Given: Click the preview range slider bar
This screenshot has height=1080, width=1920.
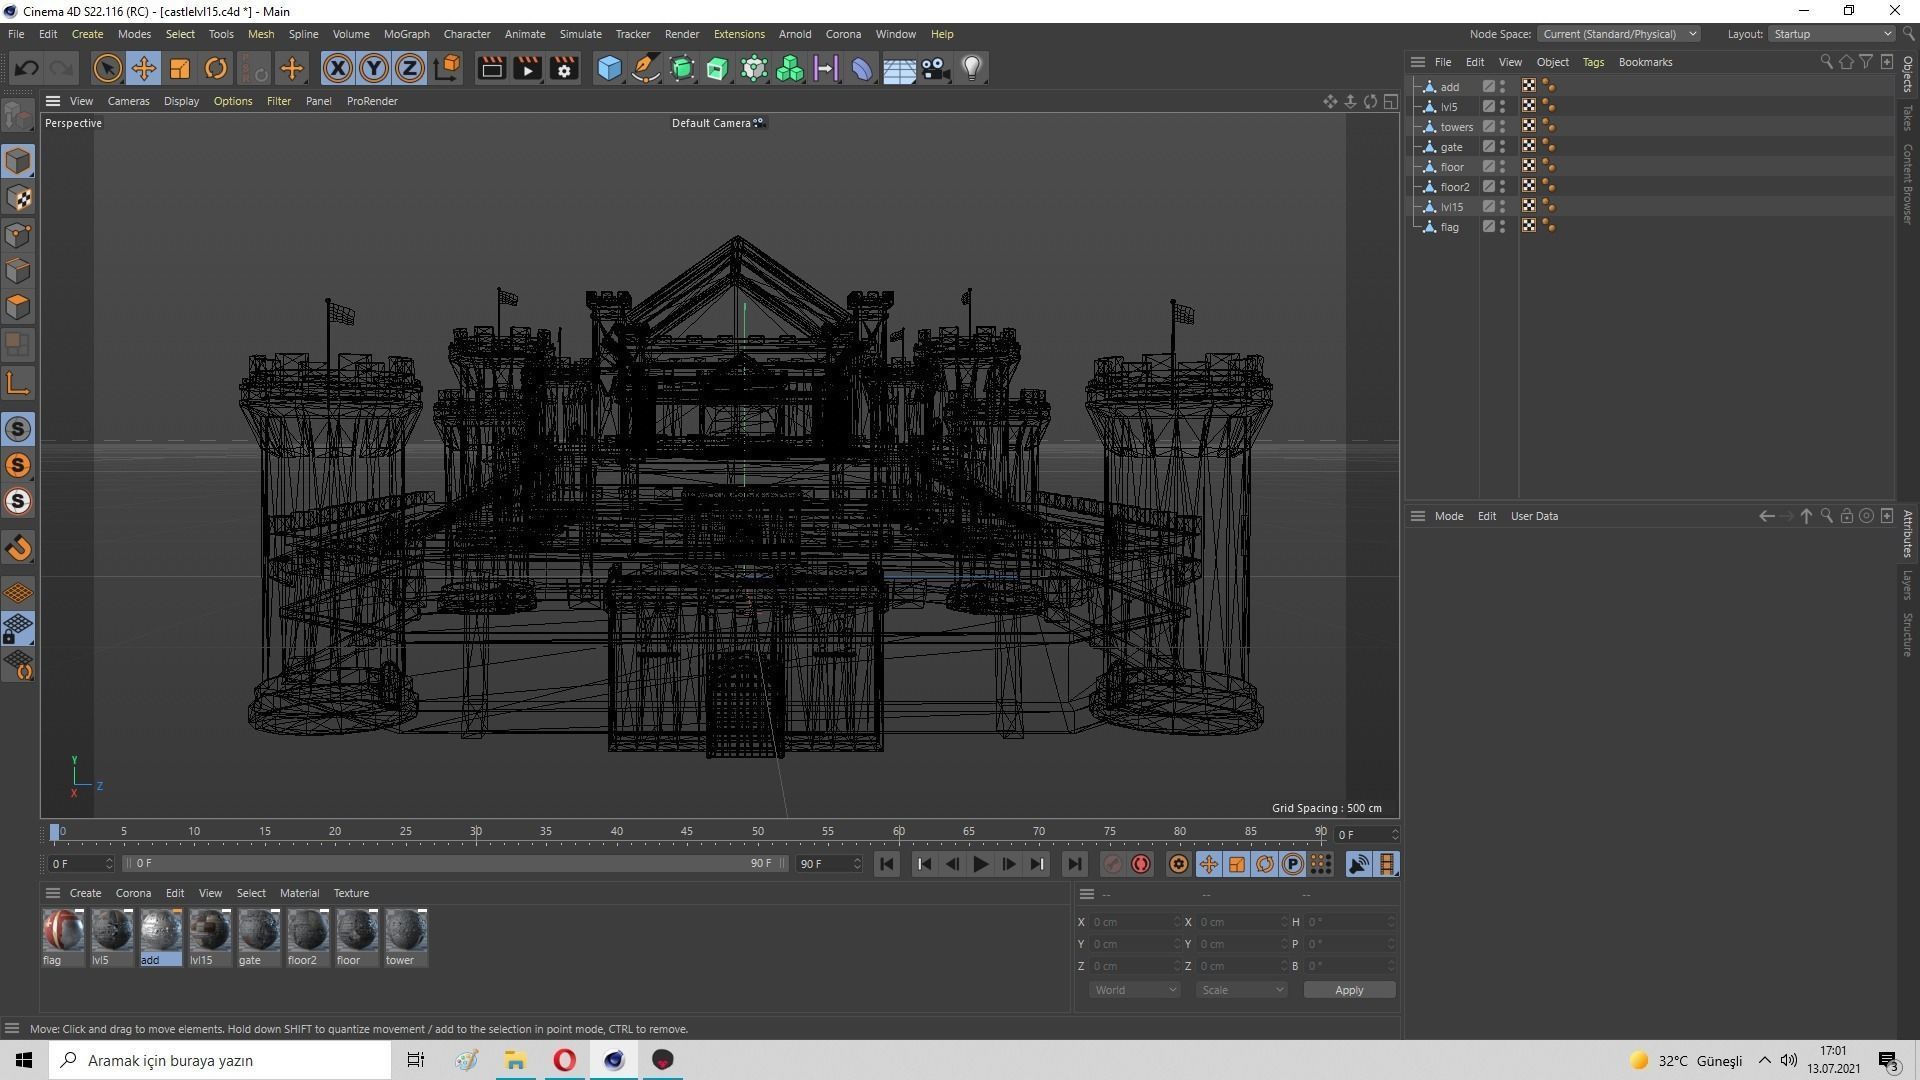Looking at the screenshot, I should coord(455,863).
